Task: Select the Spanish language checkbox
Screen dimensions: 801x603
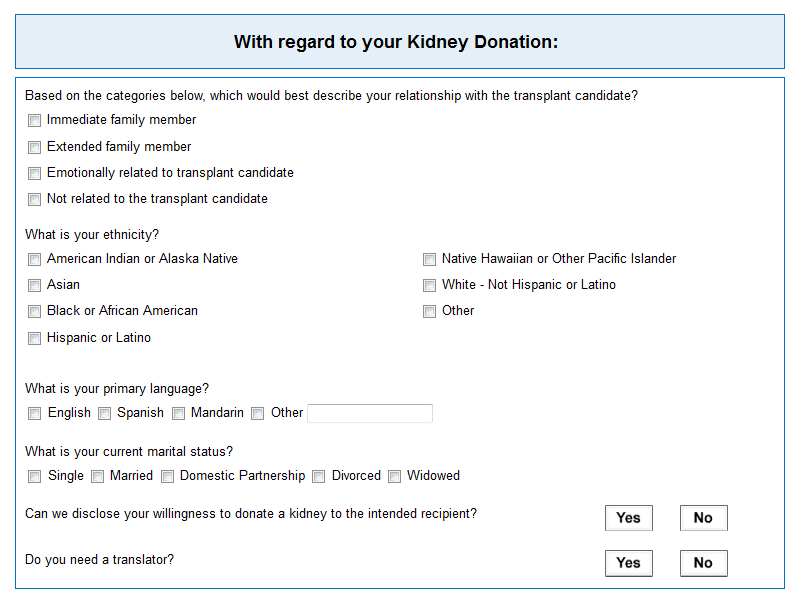Action: 104,413
